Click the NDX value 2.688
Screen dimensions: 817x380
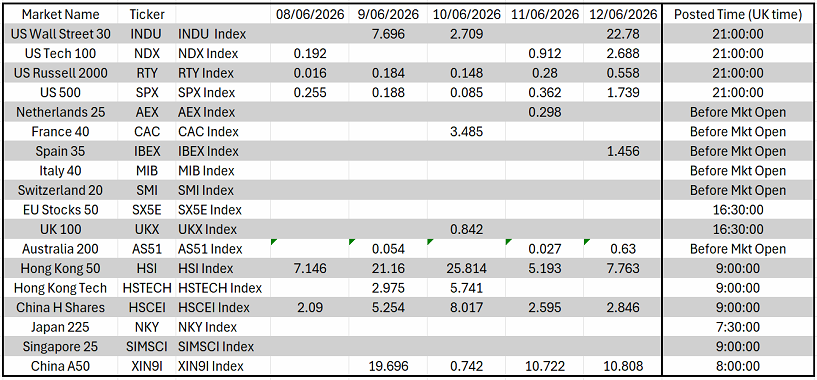622,54
